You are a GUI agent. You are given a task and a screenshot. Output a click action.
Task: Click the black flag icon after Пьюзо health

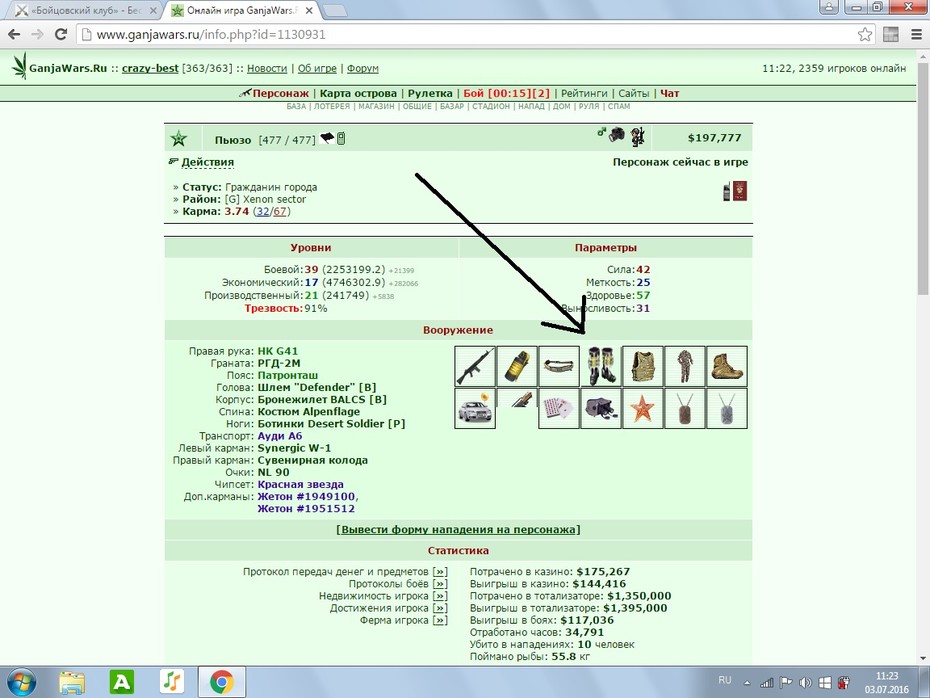point(327,138)
